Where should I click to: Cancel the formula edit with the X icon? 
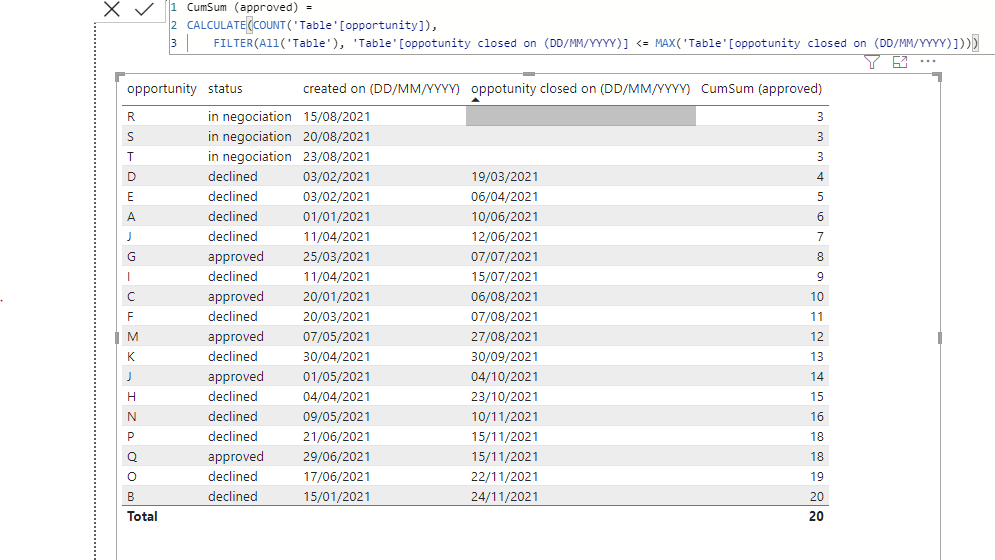click(112, 9)
